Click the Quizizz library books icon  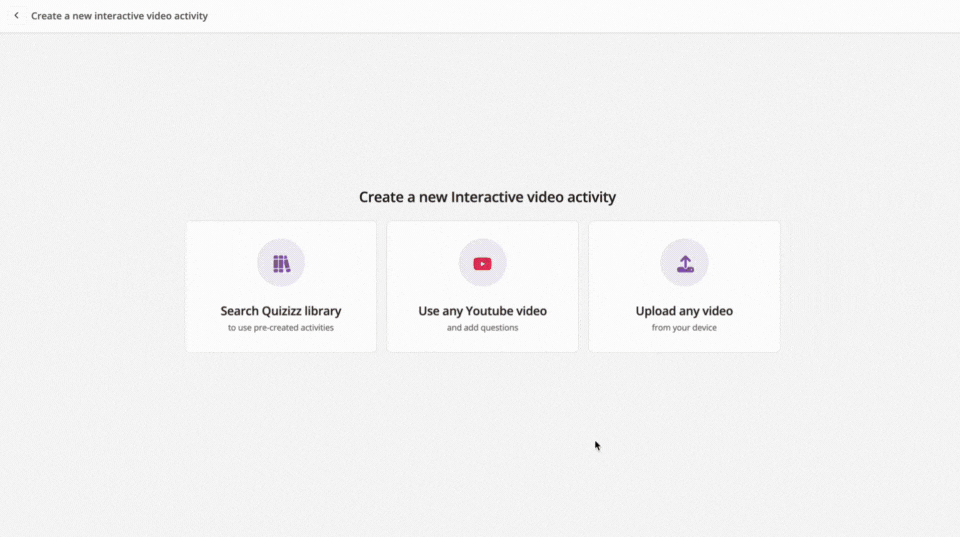click(281, 263)
